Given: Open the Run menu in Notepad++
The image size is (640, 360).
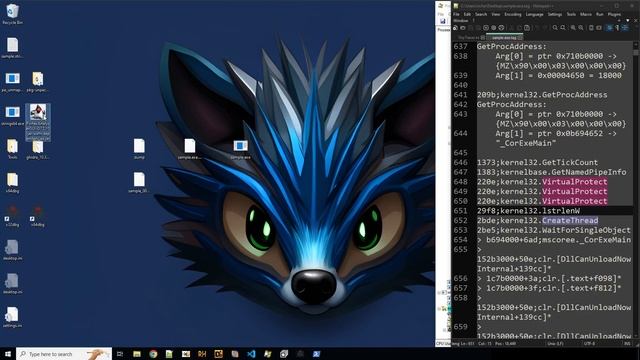Looking at the screenshot, I should click(x=600, y=14).
